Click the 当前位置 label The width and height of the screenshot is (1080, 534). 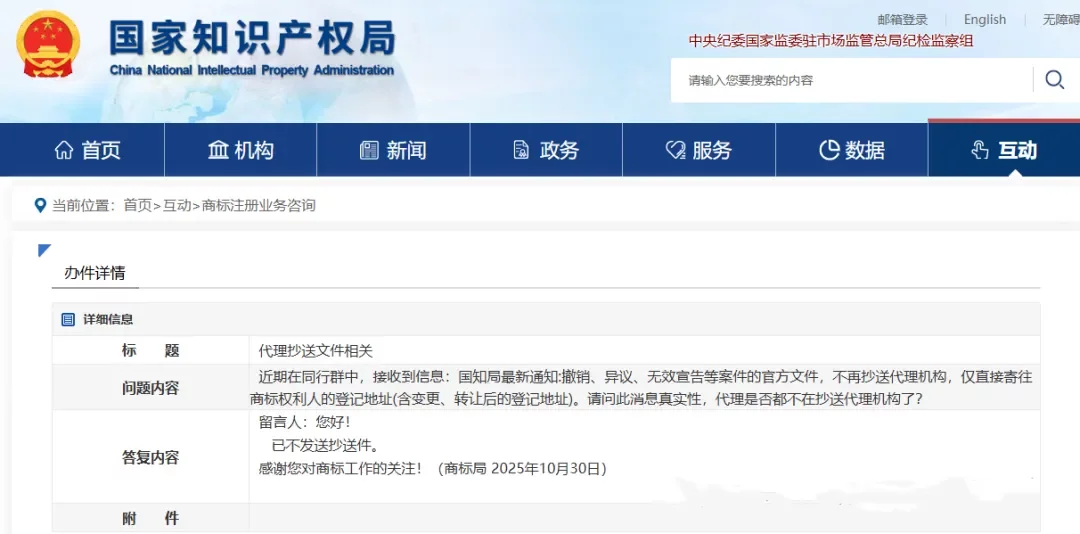point(83,205)
